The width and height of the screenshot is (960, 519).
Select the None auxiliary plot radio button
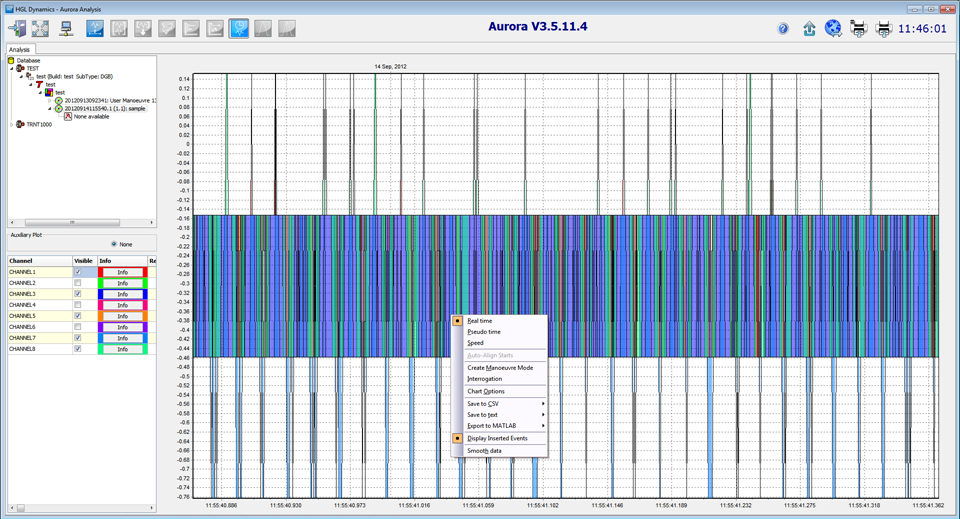tap(114, 244)
